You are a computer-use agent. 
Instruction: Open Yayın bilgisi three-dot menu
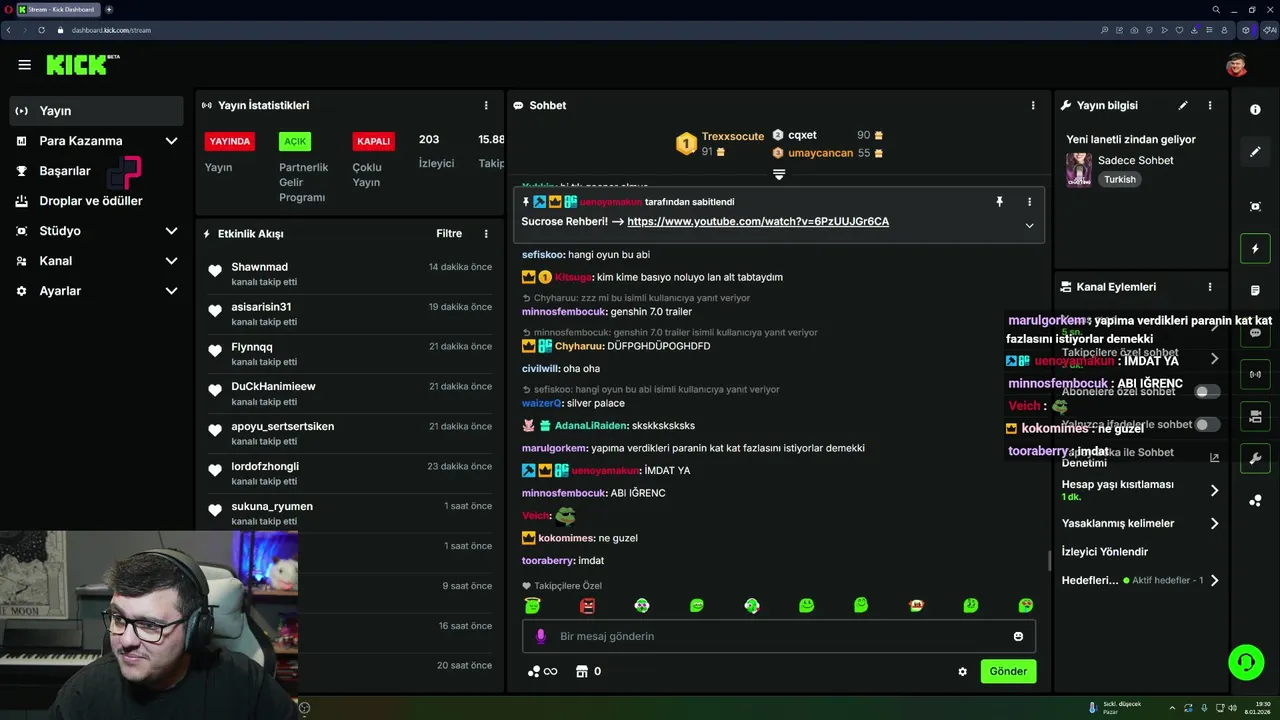(1210, 105)
